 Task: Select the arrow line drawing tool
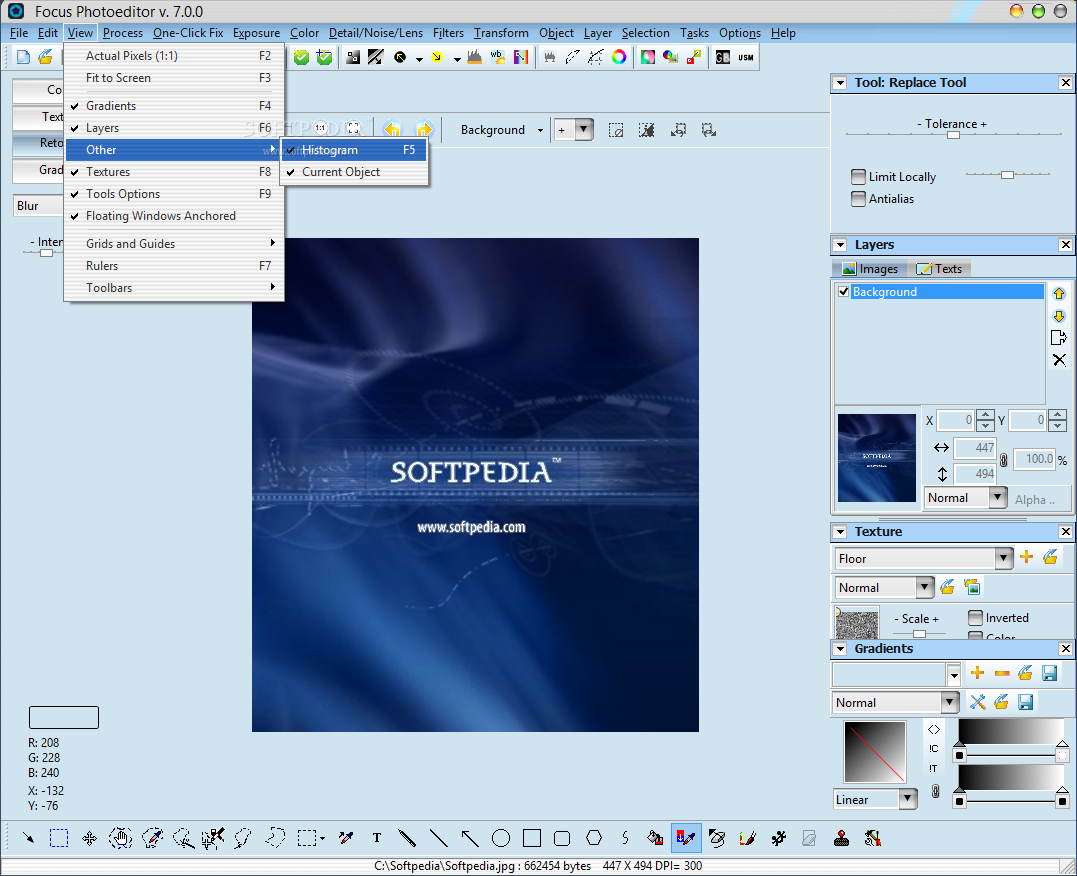pos(470,838)
